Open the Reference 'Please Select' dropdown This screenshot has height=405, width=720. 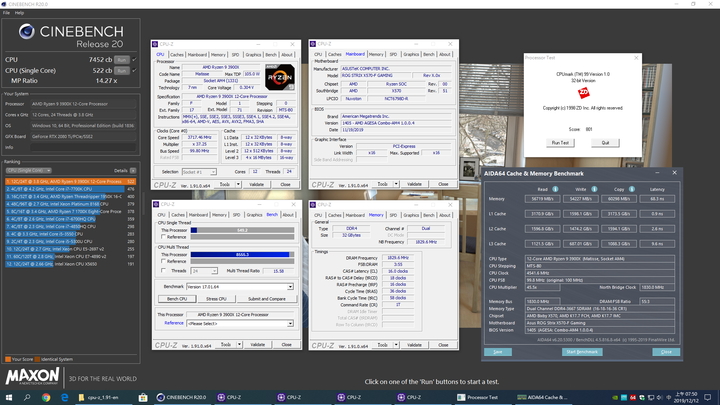[x=240, y=323]
